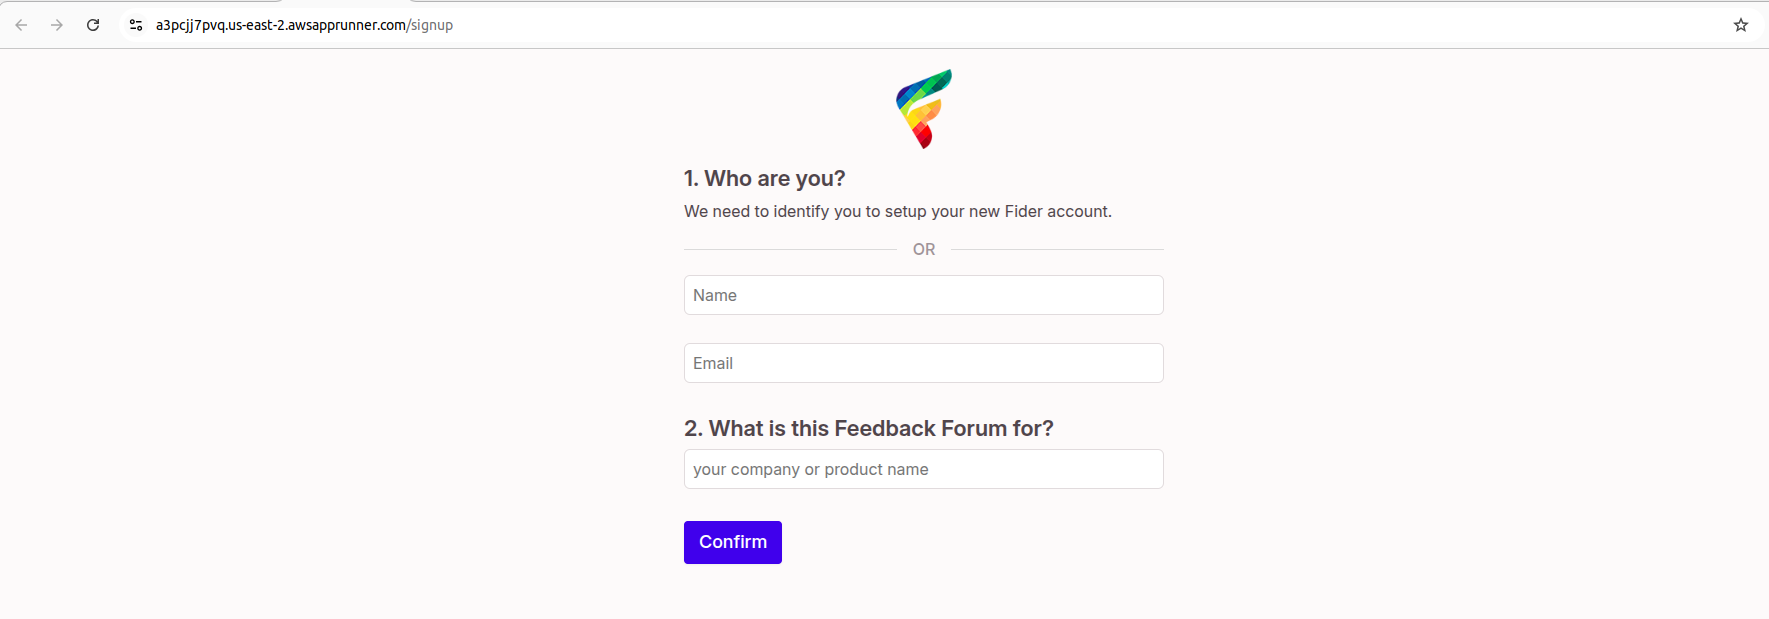Click the "/signup" path in the URL
This screenshot has height=619, width=1769.
[430, 25]
